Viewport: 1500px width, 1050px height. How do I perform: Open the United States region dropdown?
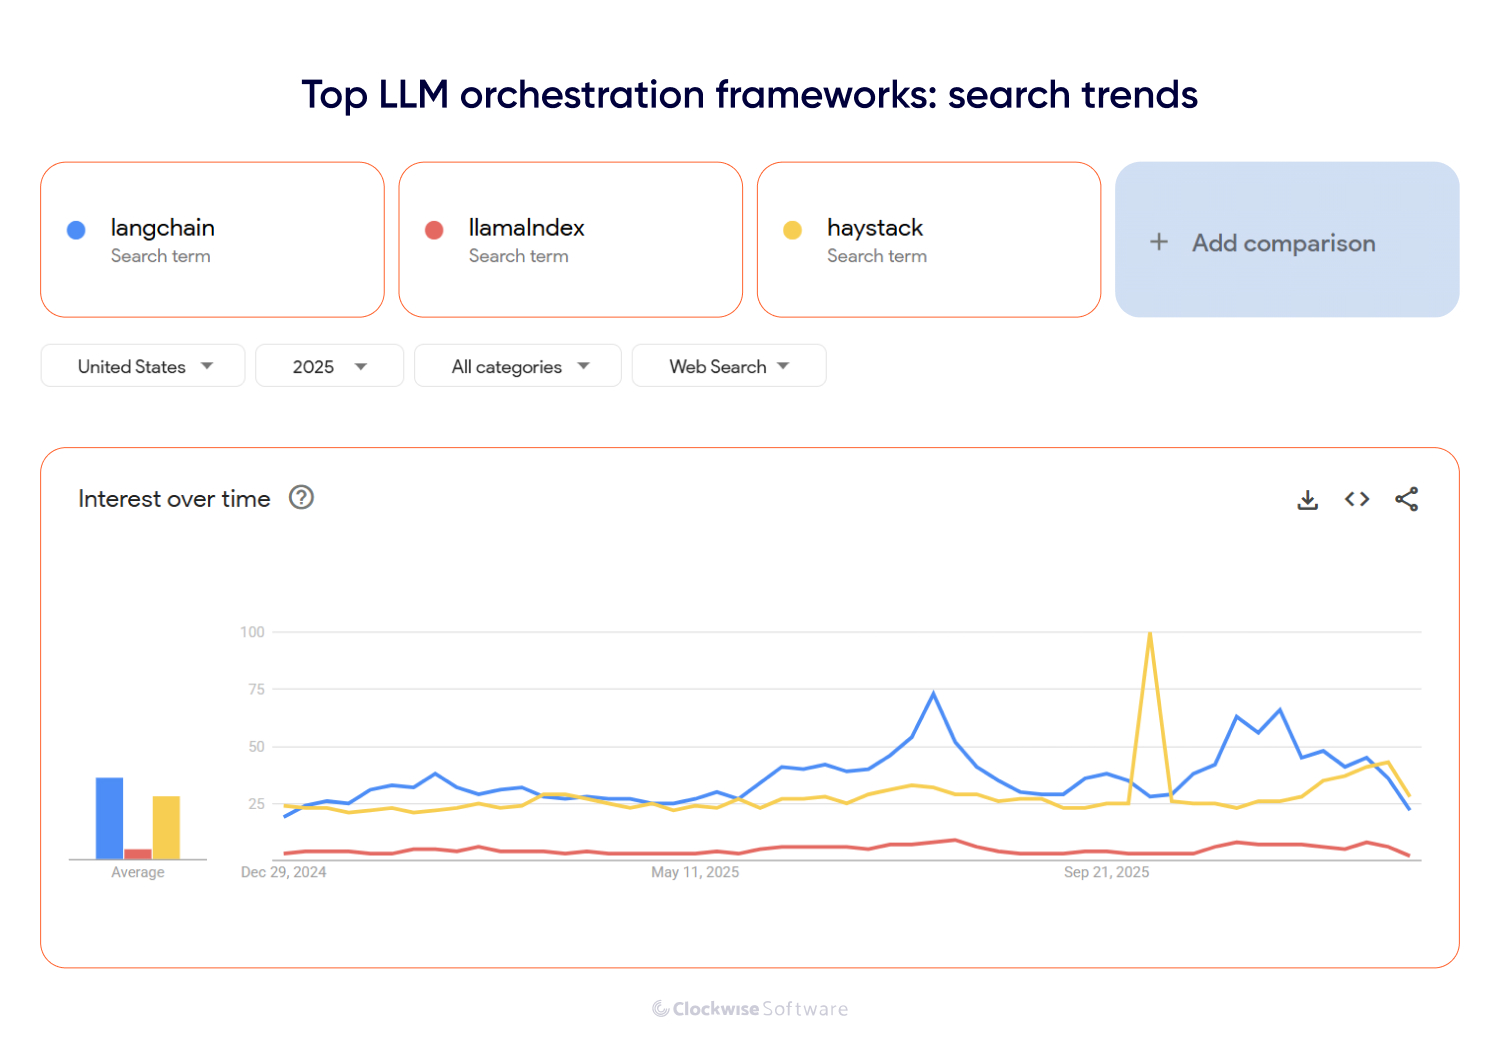click(142, 365)
